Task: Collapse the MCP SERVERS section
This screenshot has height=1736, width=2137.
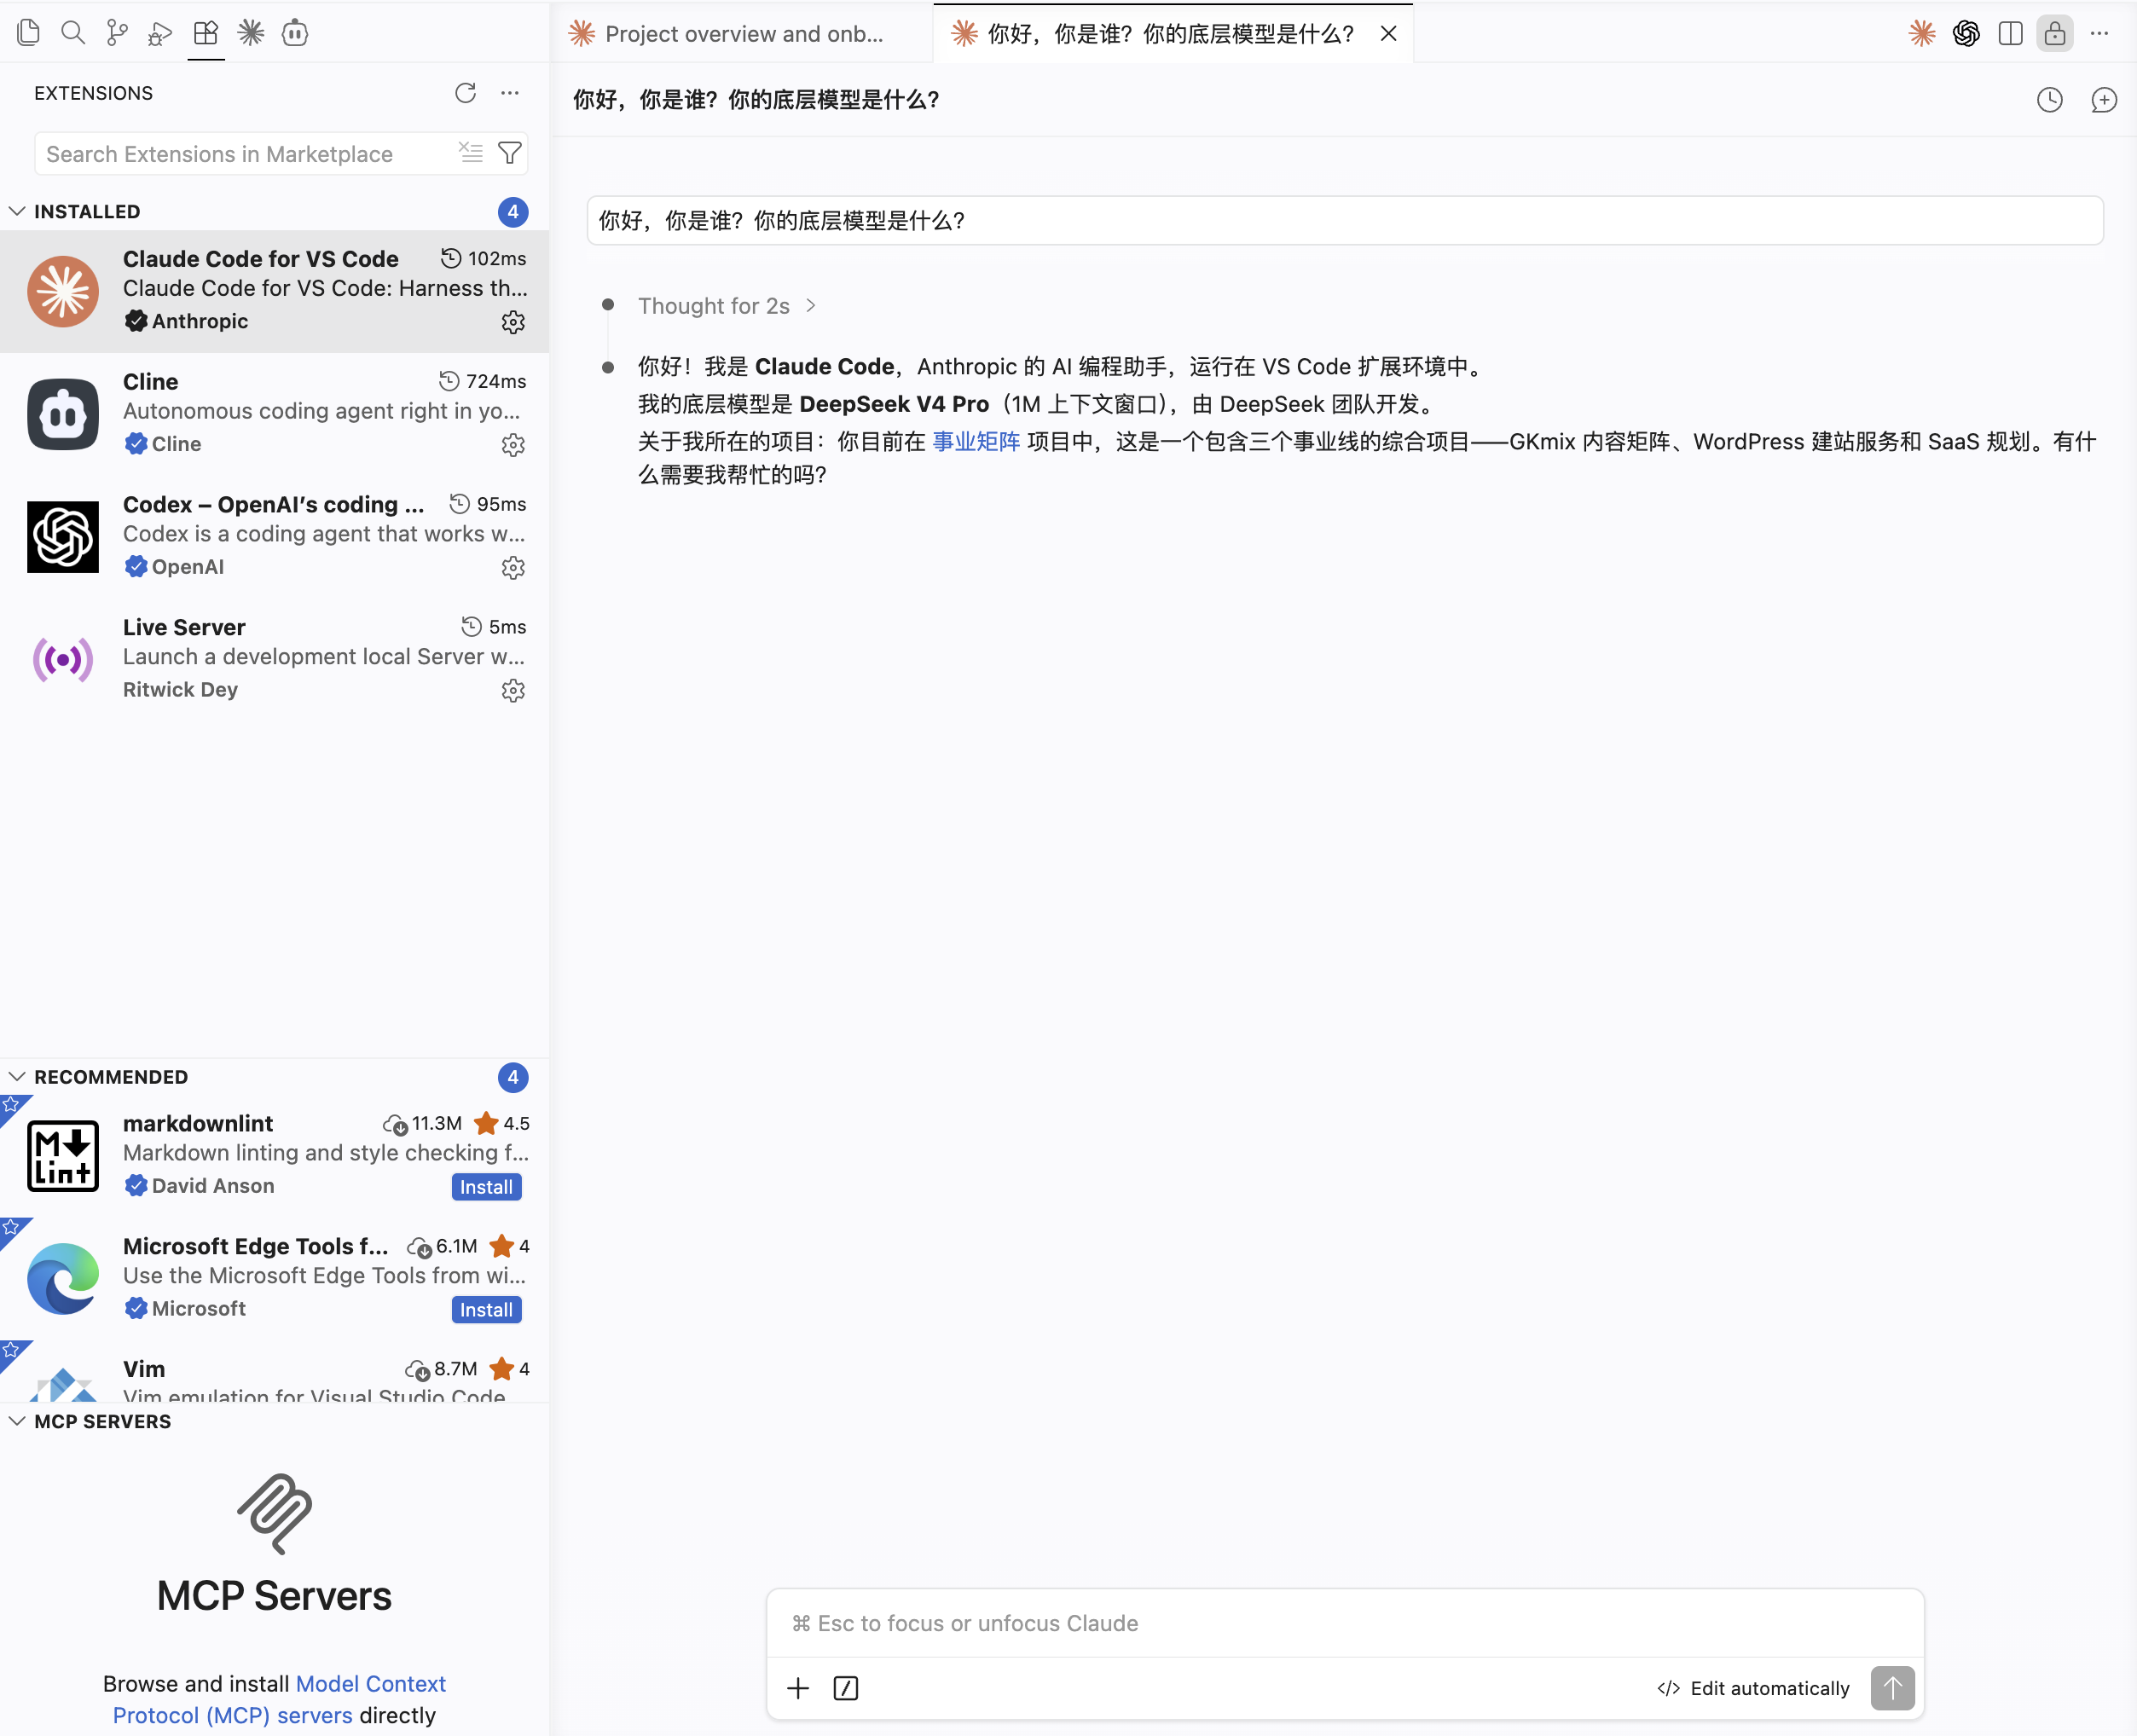Action: pyautogui.click(x=17, y=1422)
